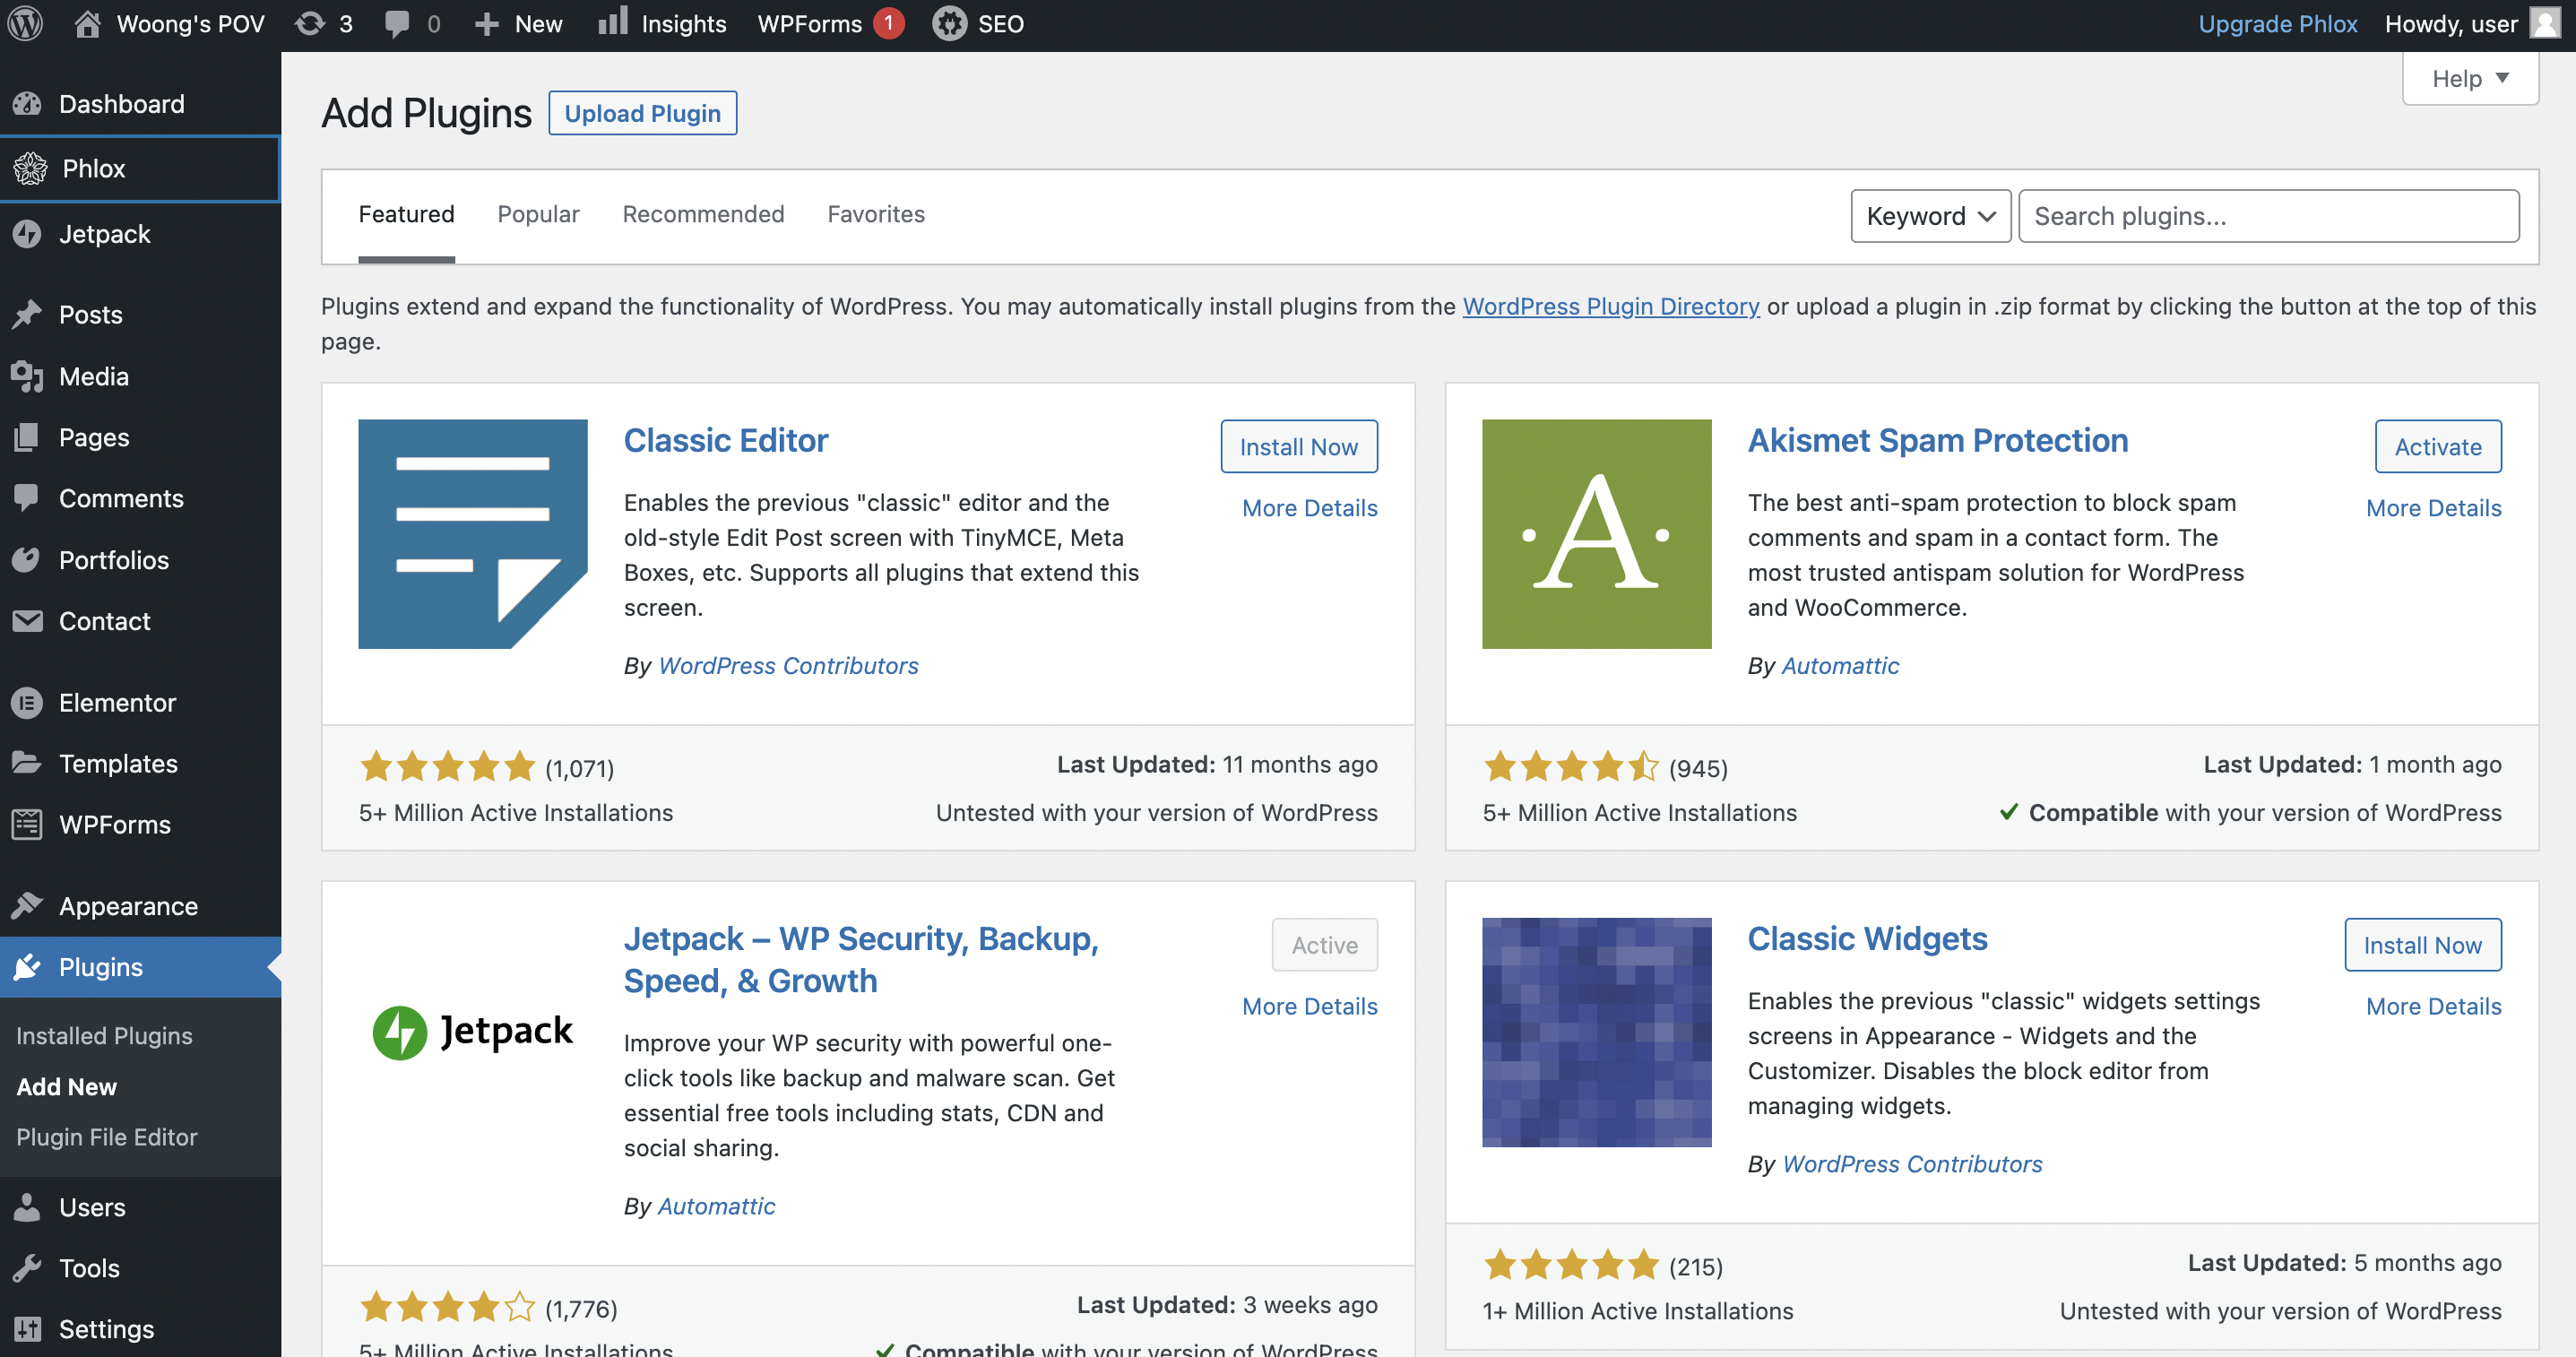Click the comments bubble icon in admin bar
The image size is (2576, 1357).
tap(397, 24)
